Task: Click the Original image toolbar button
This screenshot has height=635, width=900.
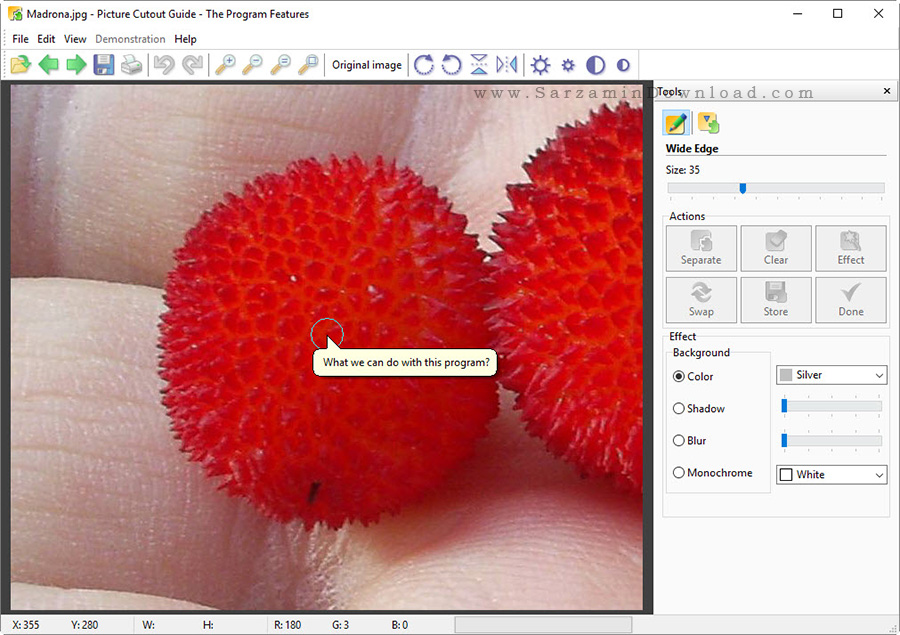Action: tap(367, 65)
